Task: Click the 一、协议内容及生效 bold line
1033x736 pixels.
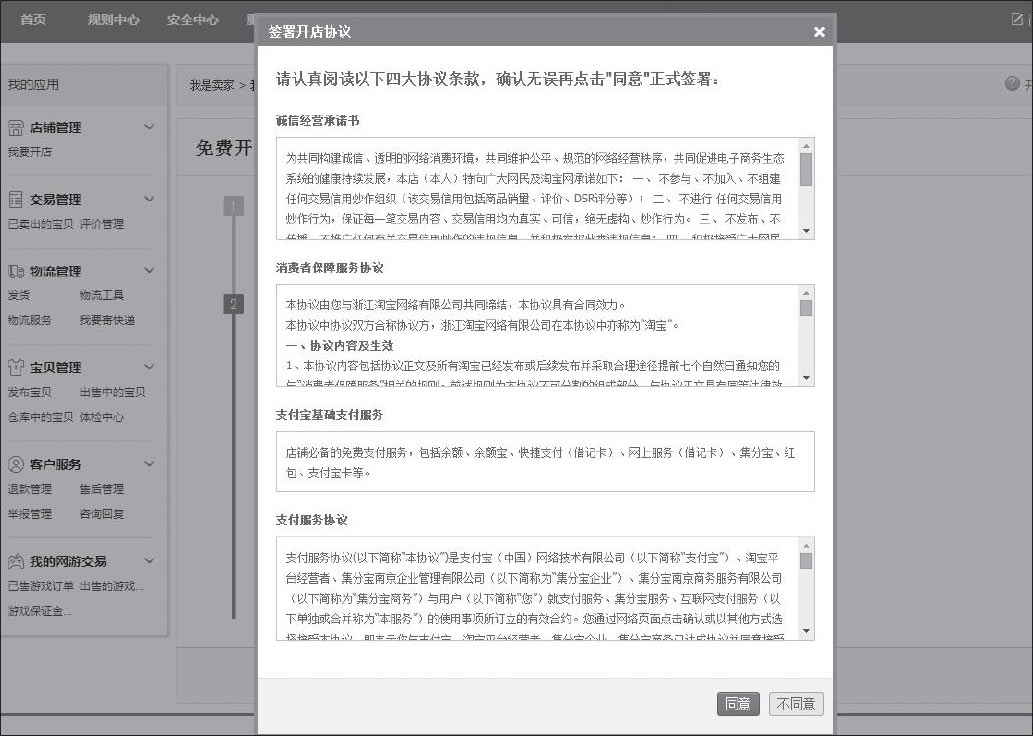Action: tap(339, 345)
